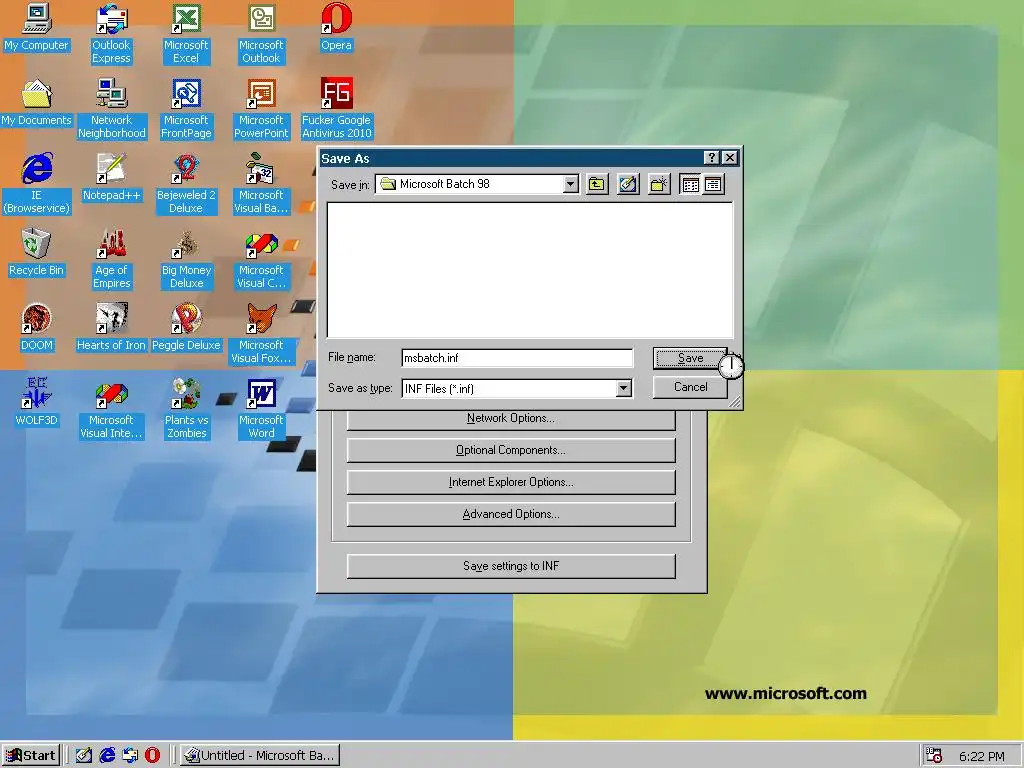The width and height of the screenshot is (1024, 768).
Task: Switch to List view icon
Action: 690,184
